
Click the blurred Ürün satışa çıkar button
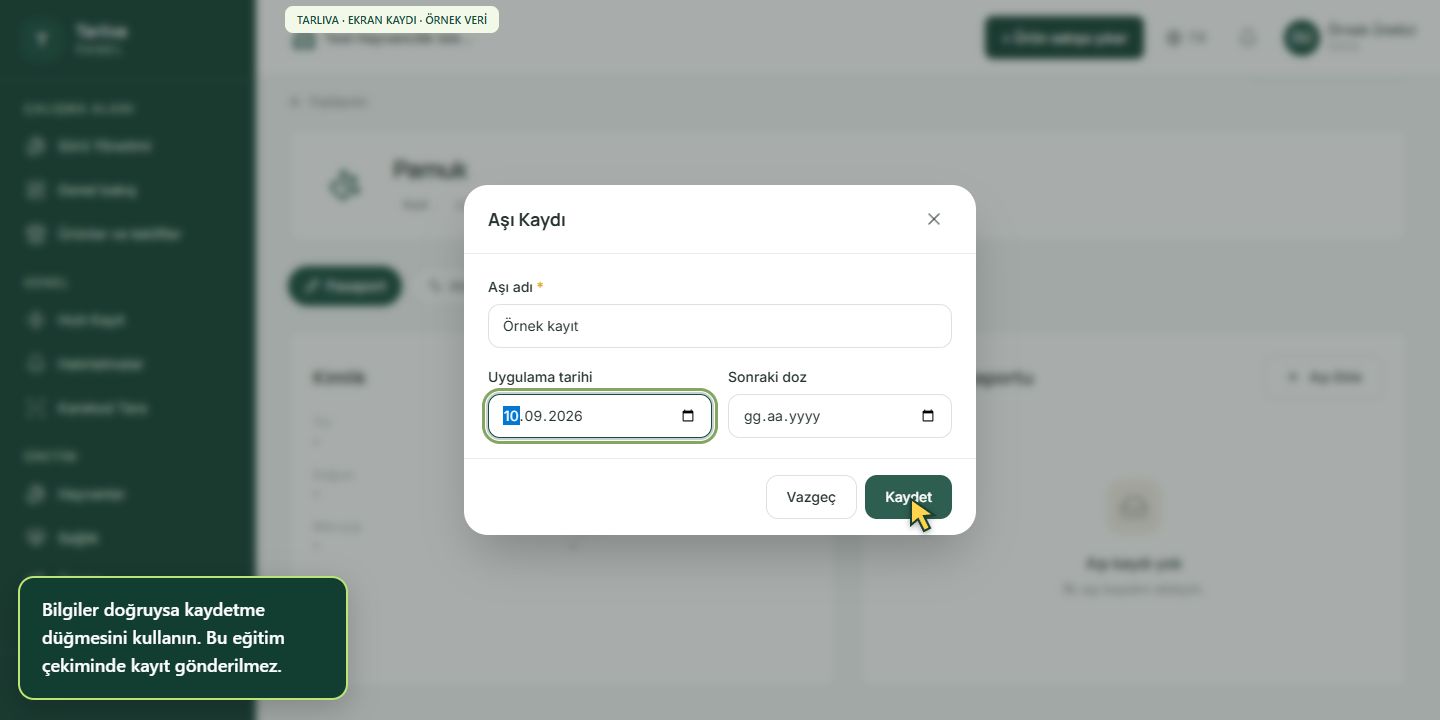coord(1064,38)
